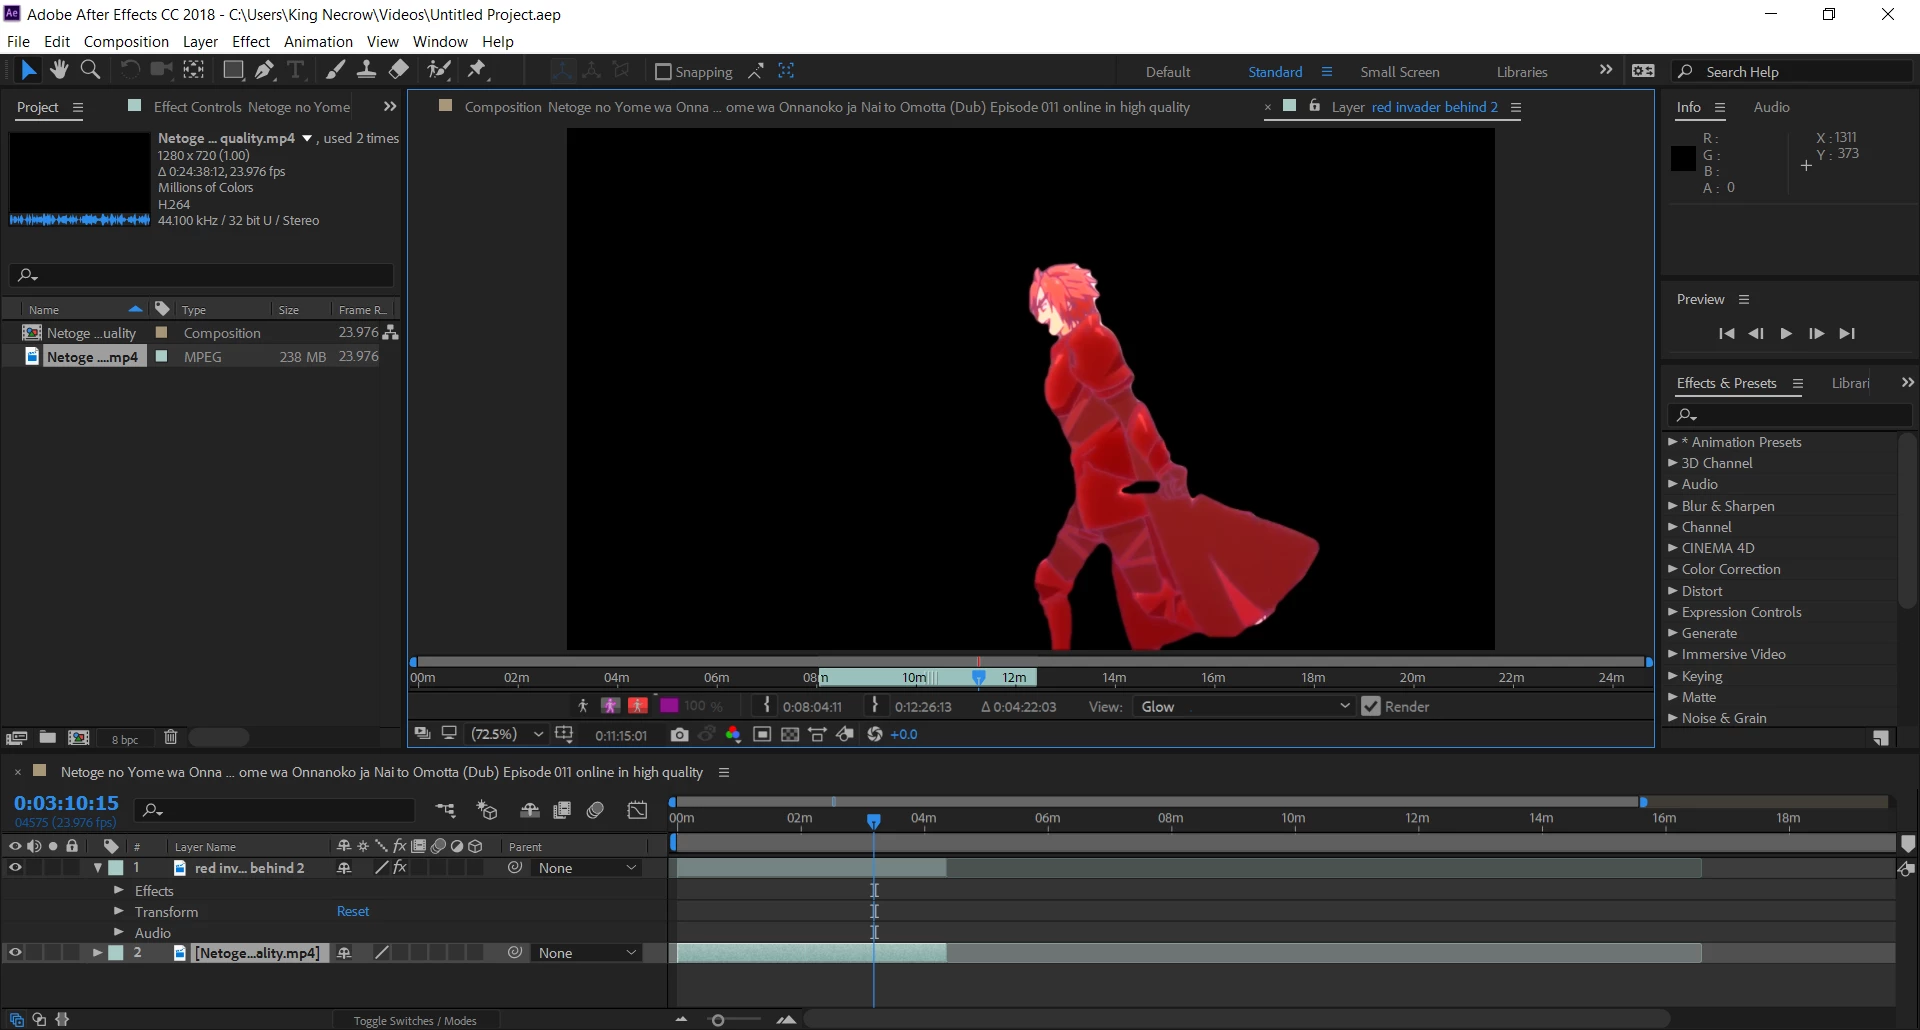The image size is (1920, 1030).
Task: Take a snapshot with camera icon
Action: 680,734
